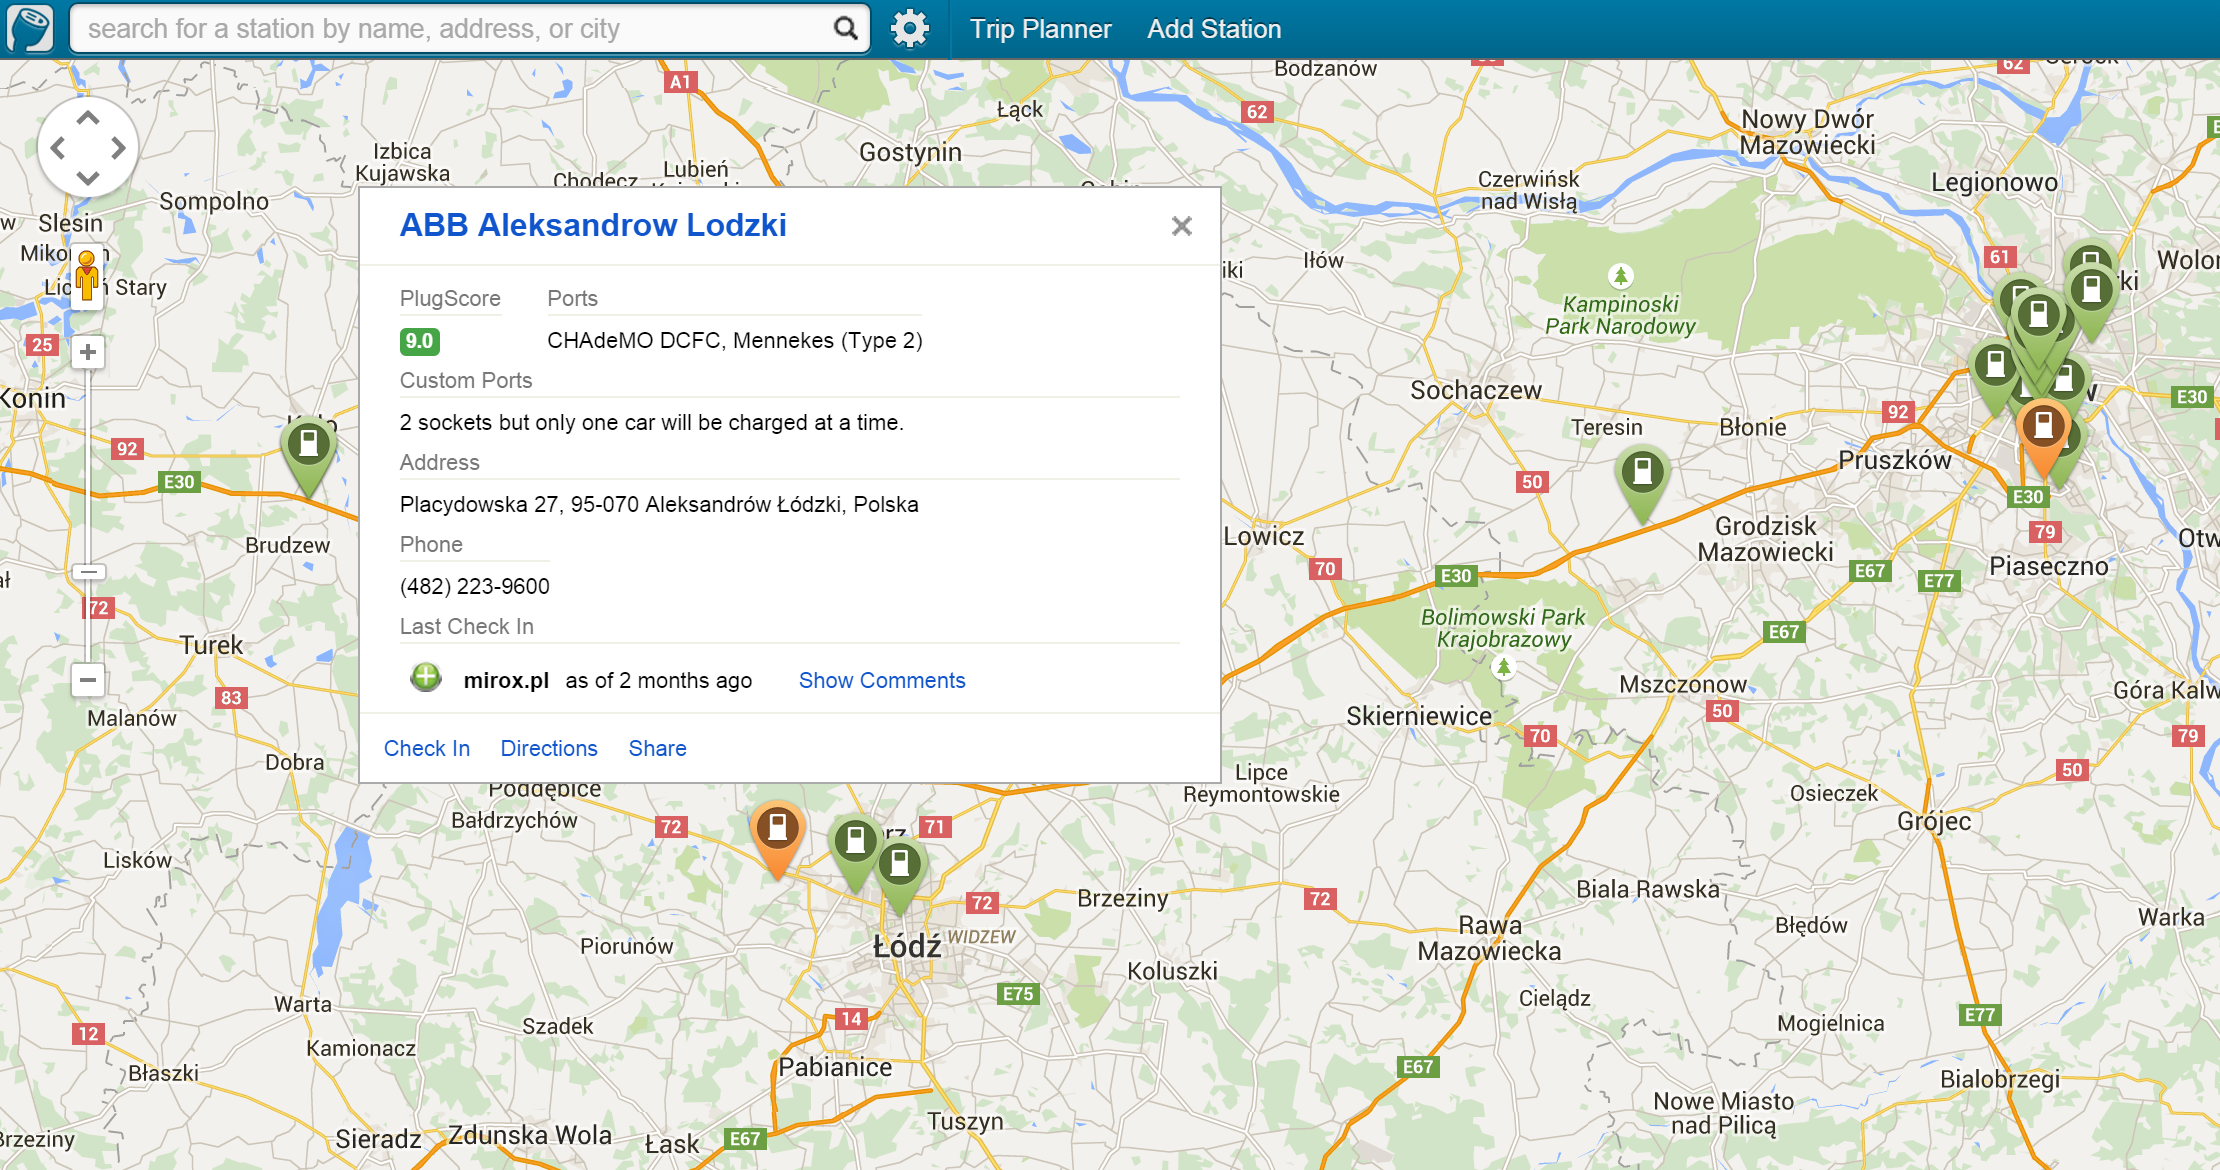Click the Łódź city label on map

coord(907,945)
